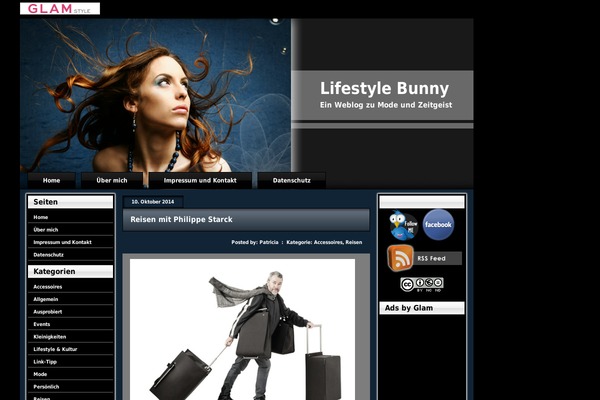This screenshot has width=600, height=400.
Task: Open the Creative Commons license badge
Action: (x=421, y=284)
